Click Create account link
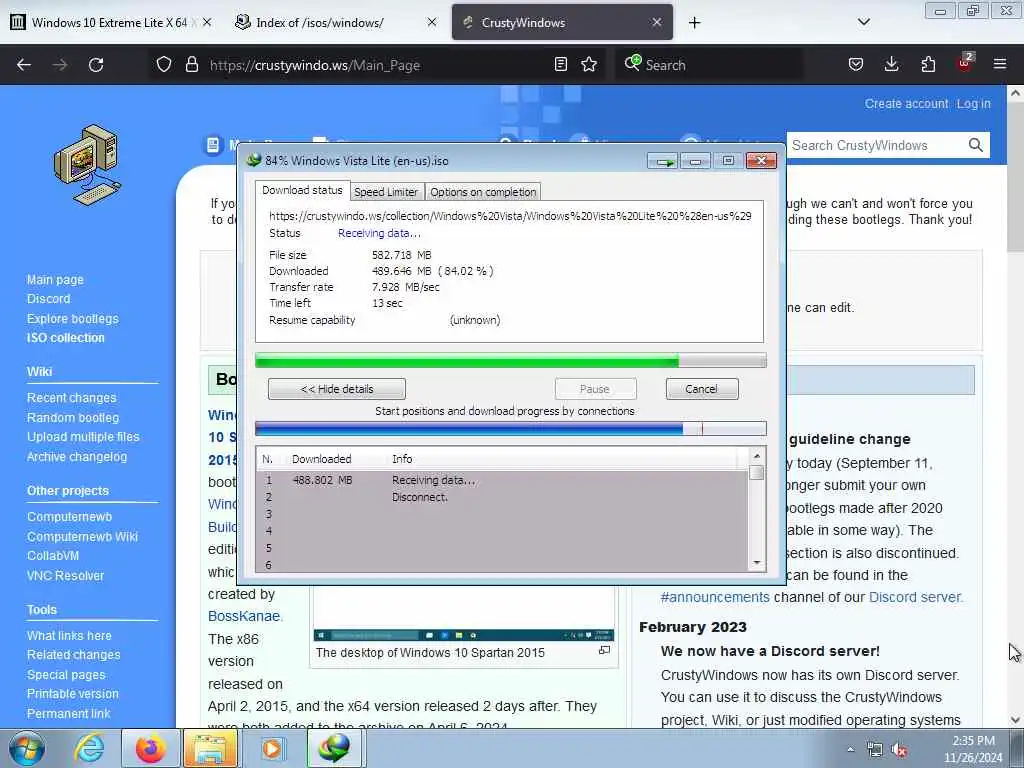Image resolution: width=1024 pixels, height=768 pixels. click(906, 104)
